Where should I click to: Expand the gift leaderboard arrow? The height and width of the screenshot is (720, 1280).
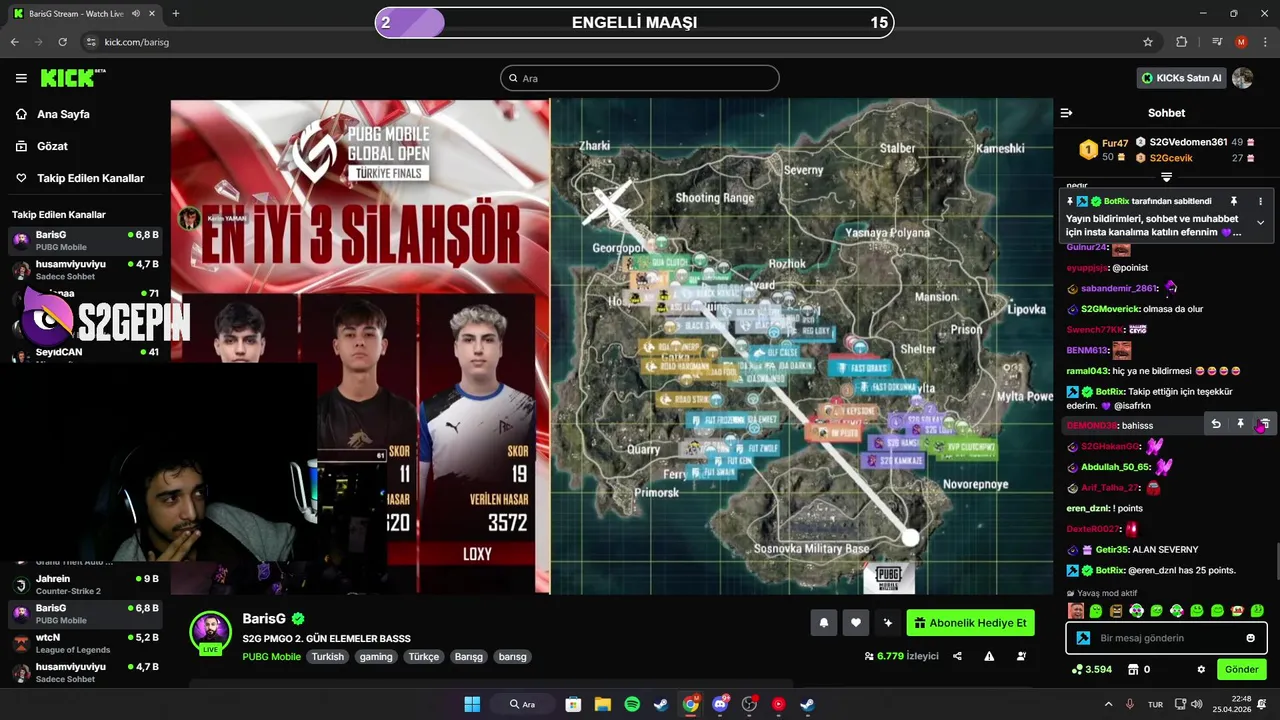(x=1166, y=177)
